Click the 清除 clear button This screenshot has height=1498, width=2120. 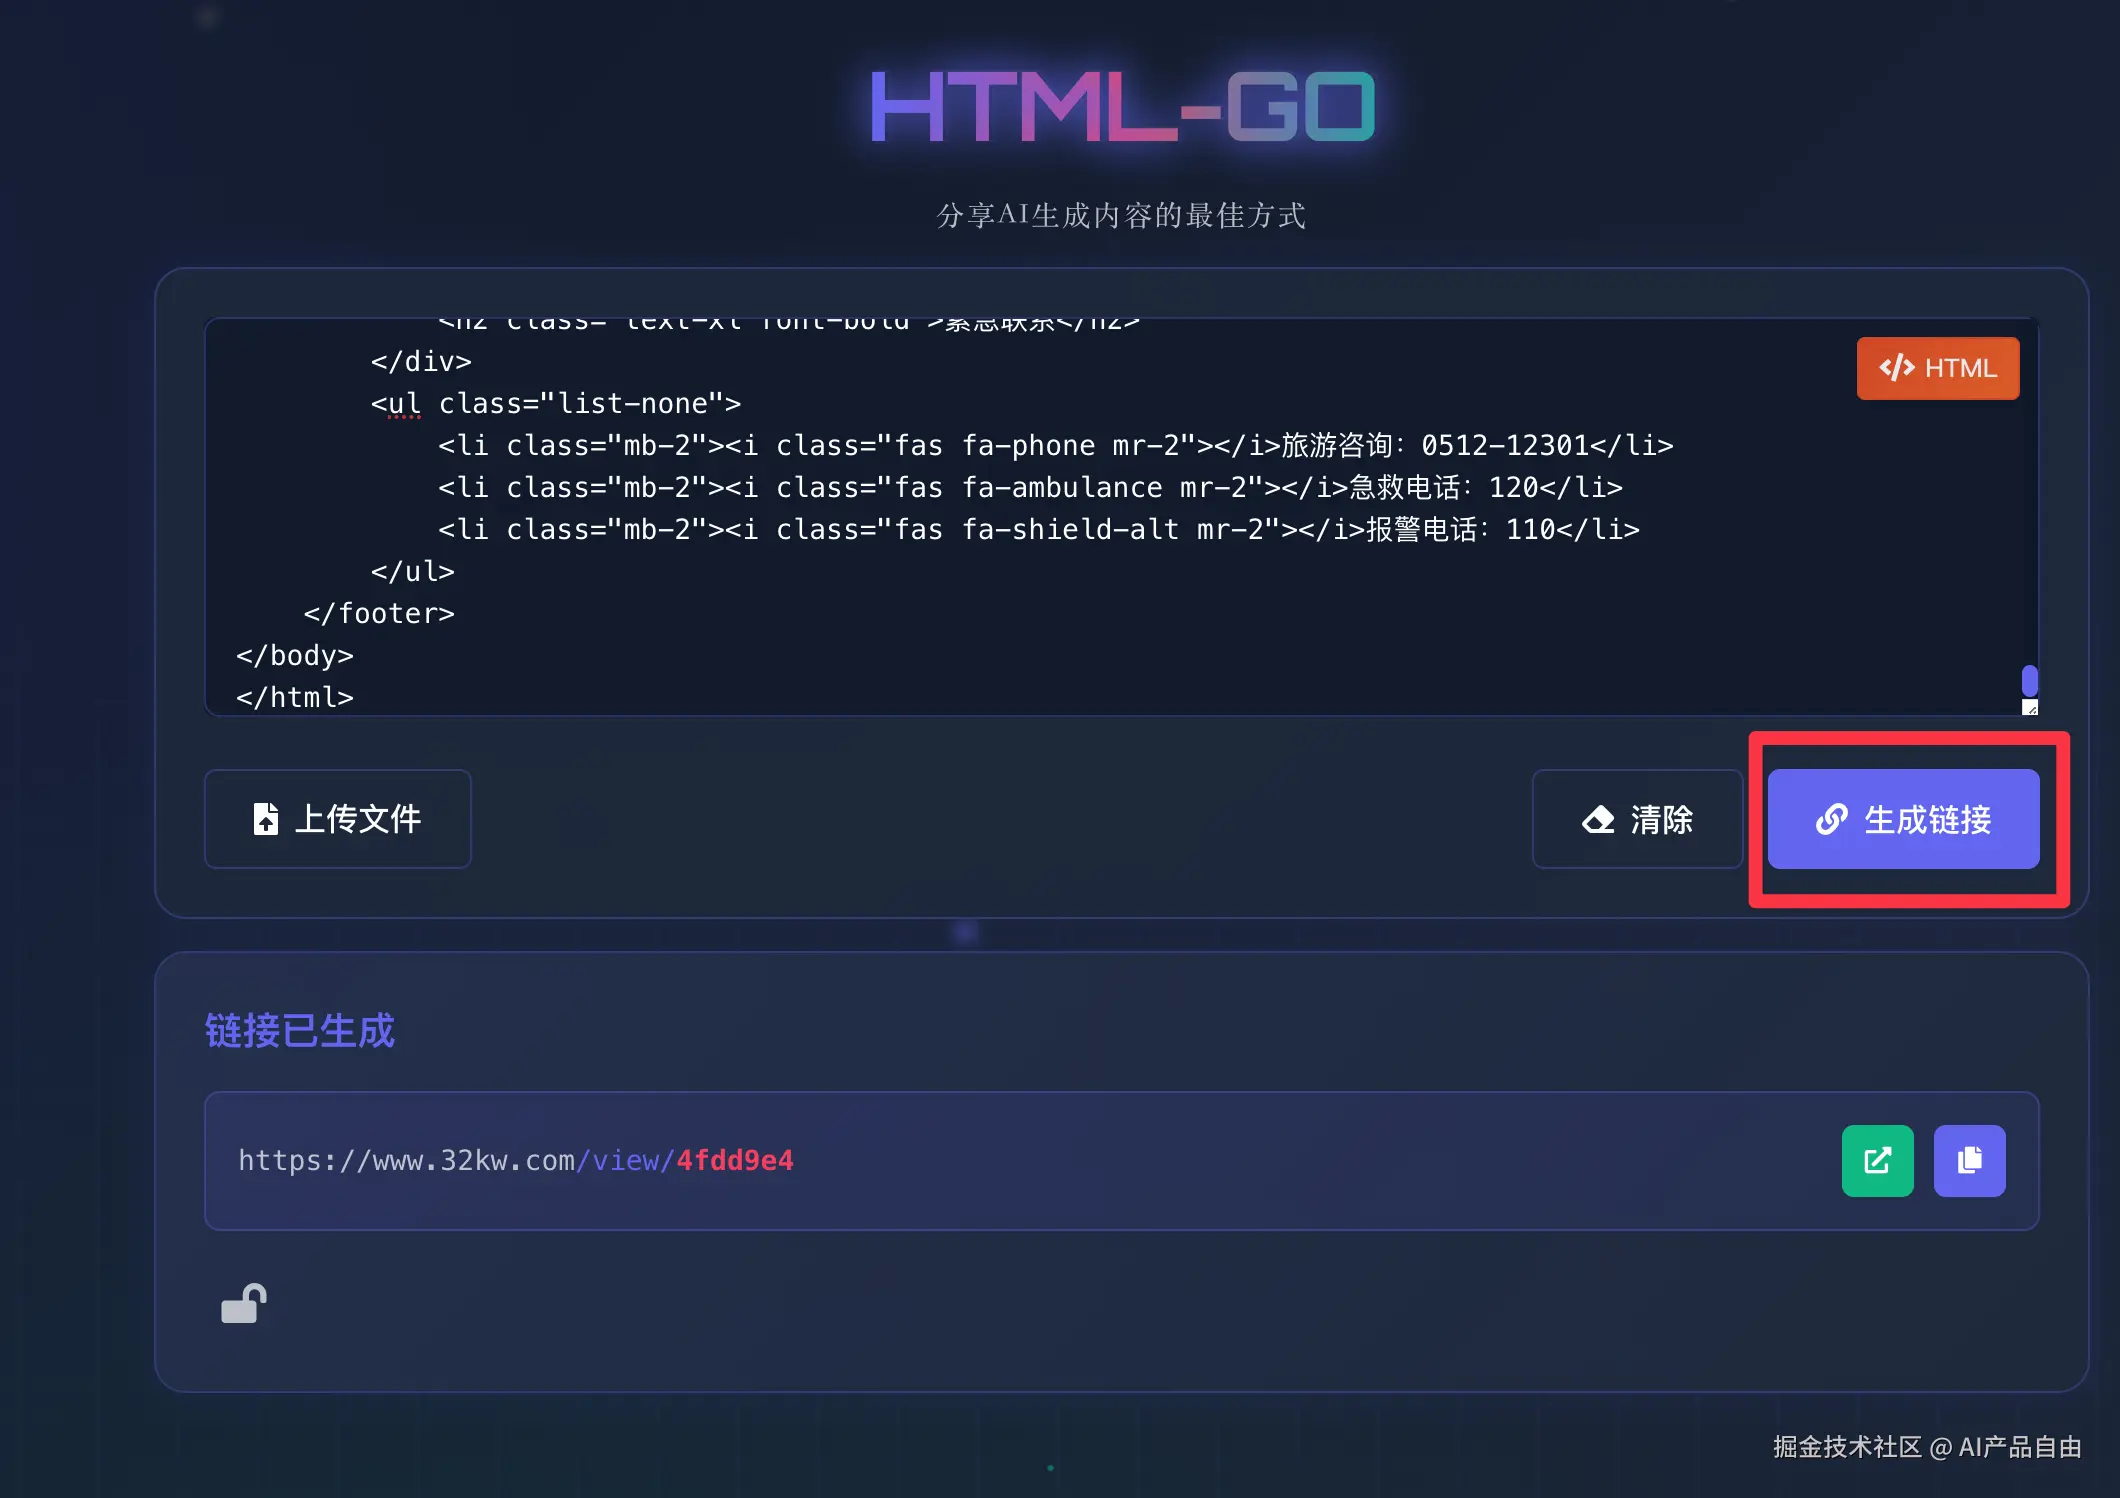(1637, 819)
